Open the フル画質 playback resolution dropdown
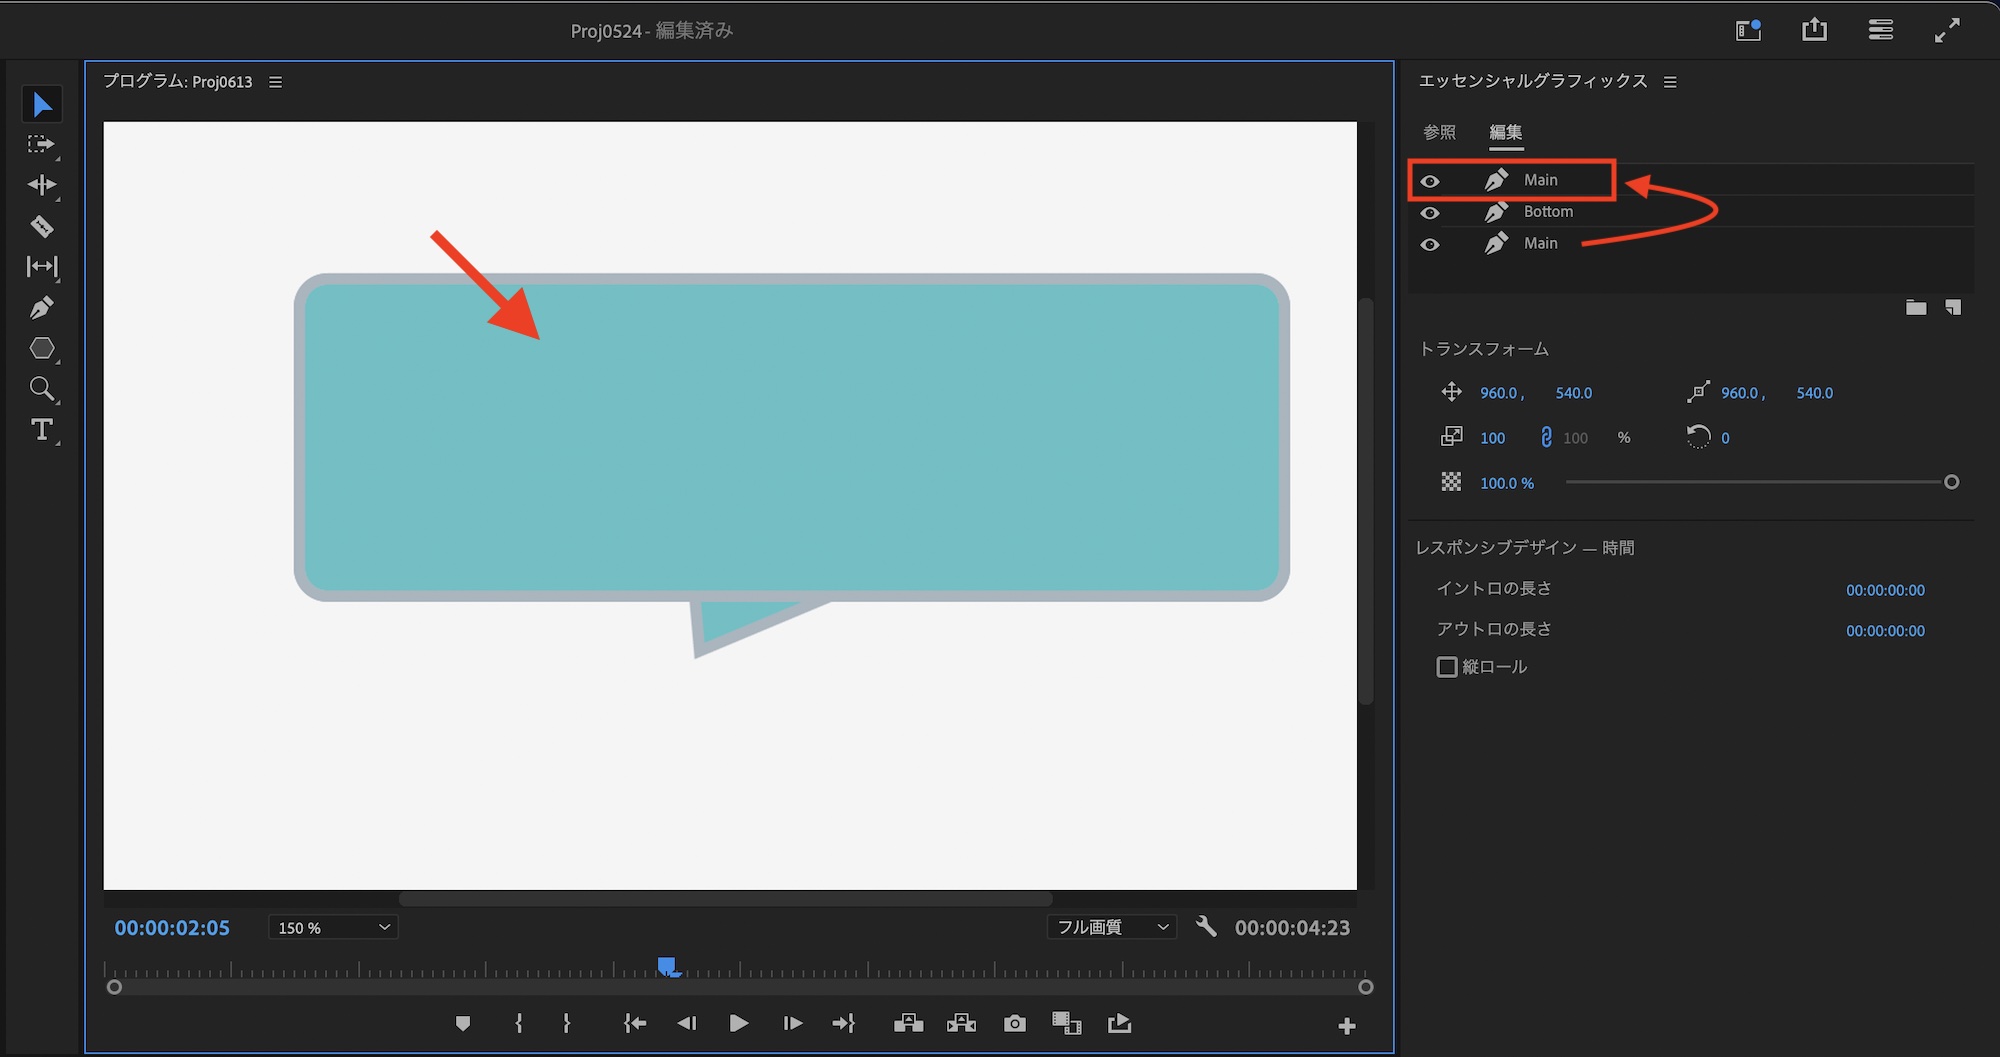The image size is (2000, 1057). pos(1112,927)
